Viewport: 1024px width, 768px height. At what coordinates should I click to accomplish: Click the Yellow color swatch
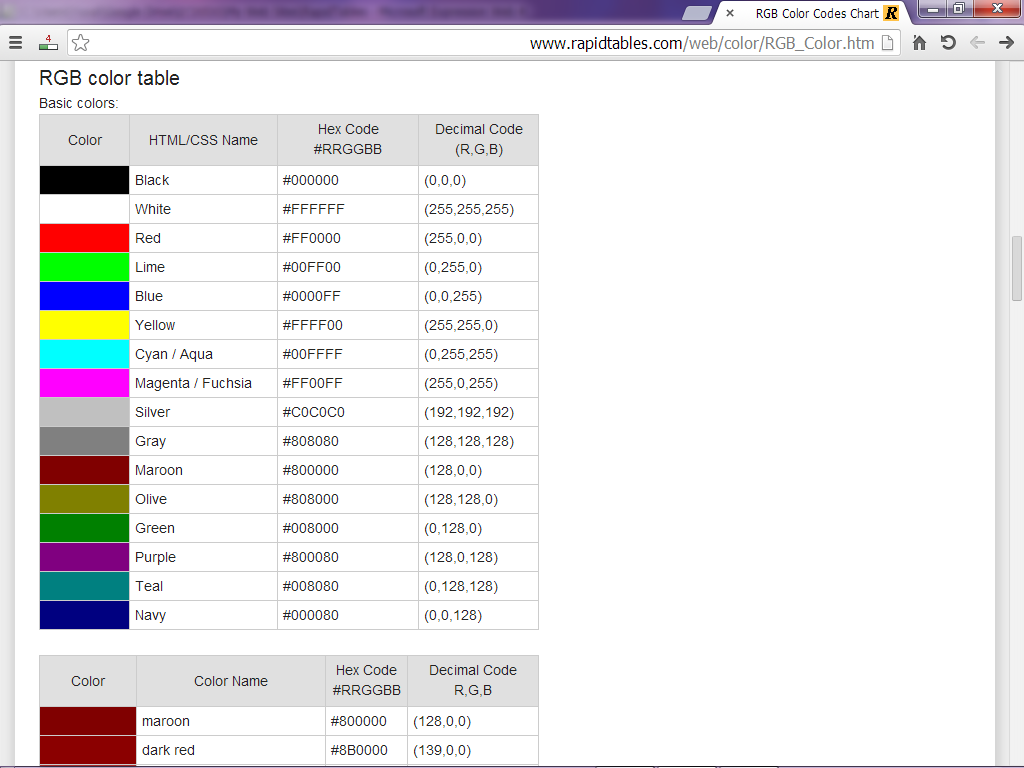tap(85, 325)
